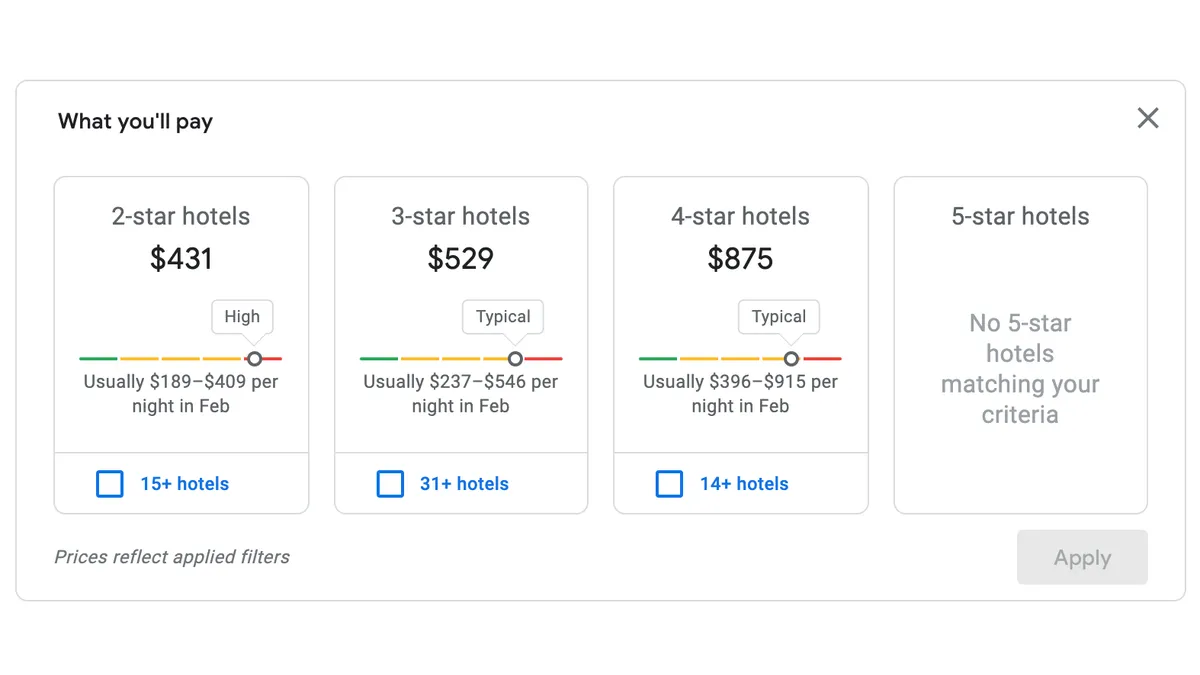
Task: Close the What you'll pay dialog
Action: tap(1148, 119)
